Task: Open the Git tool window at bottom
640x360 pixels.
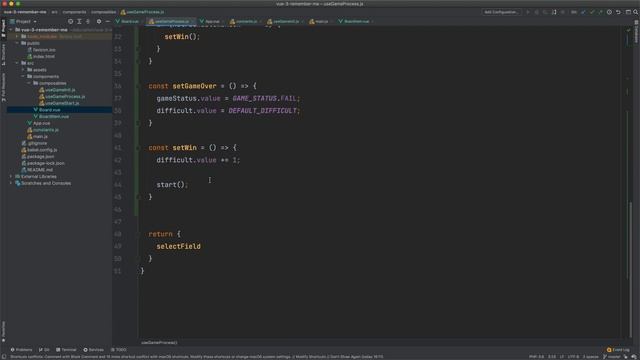Action: pos(44,350)
